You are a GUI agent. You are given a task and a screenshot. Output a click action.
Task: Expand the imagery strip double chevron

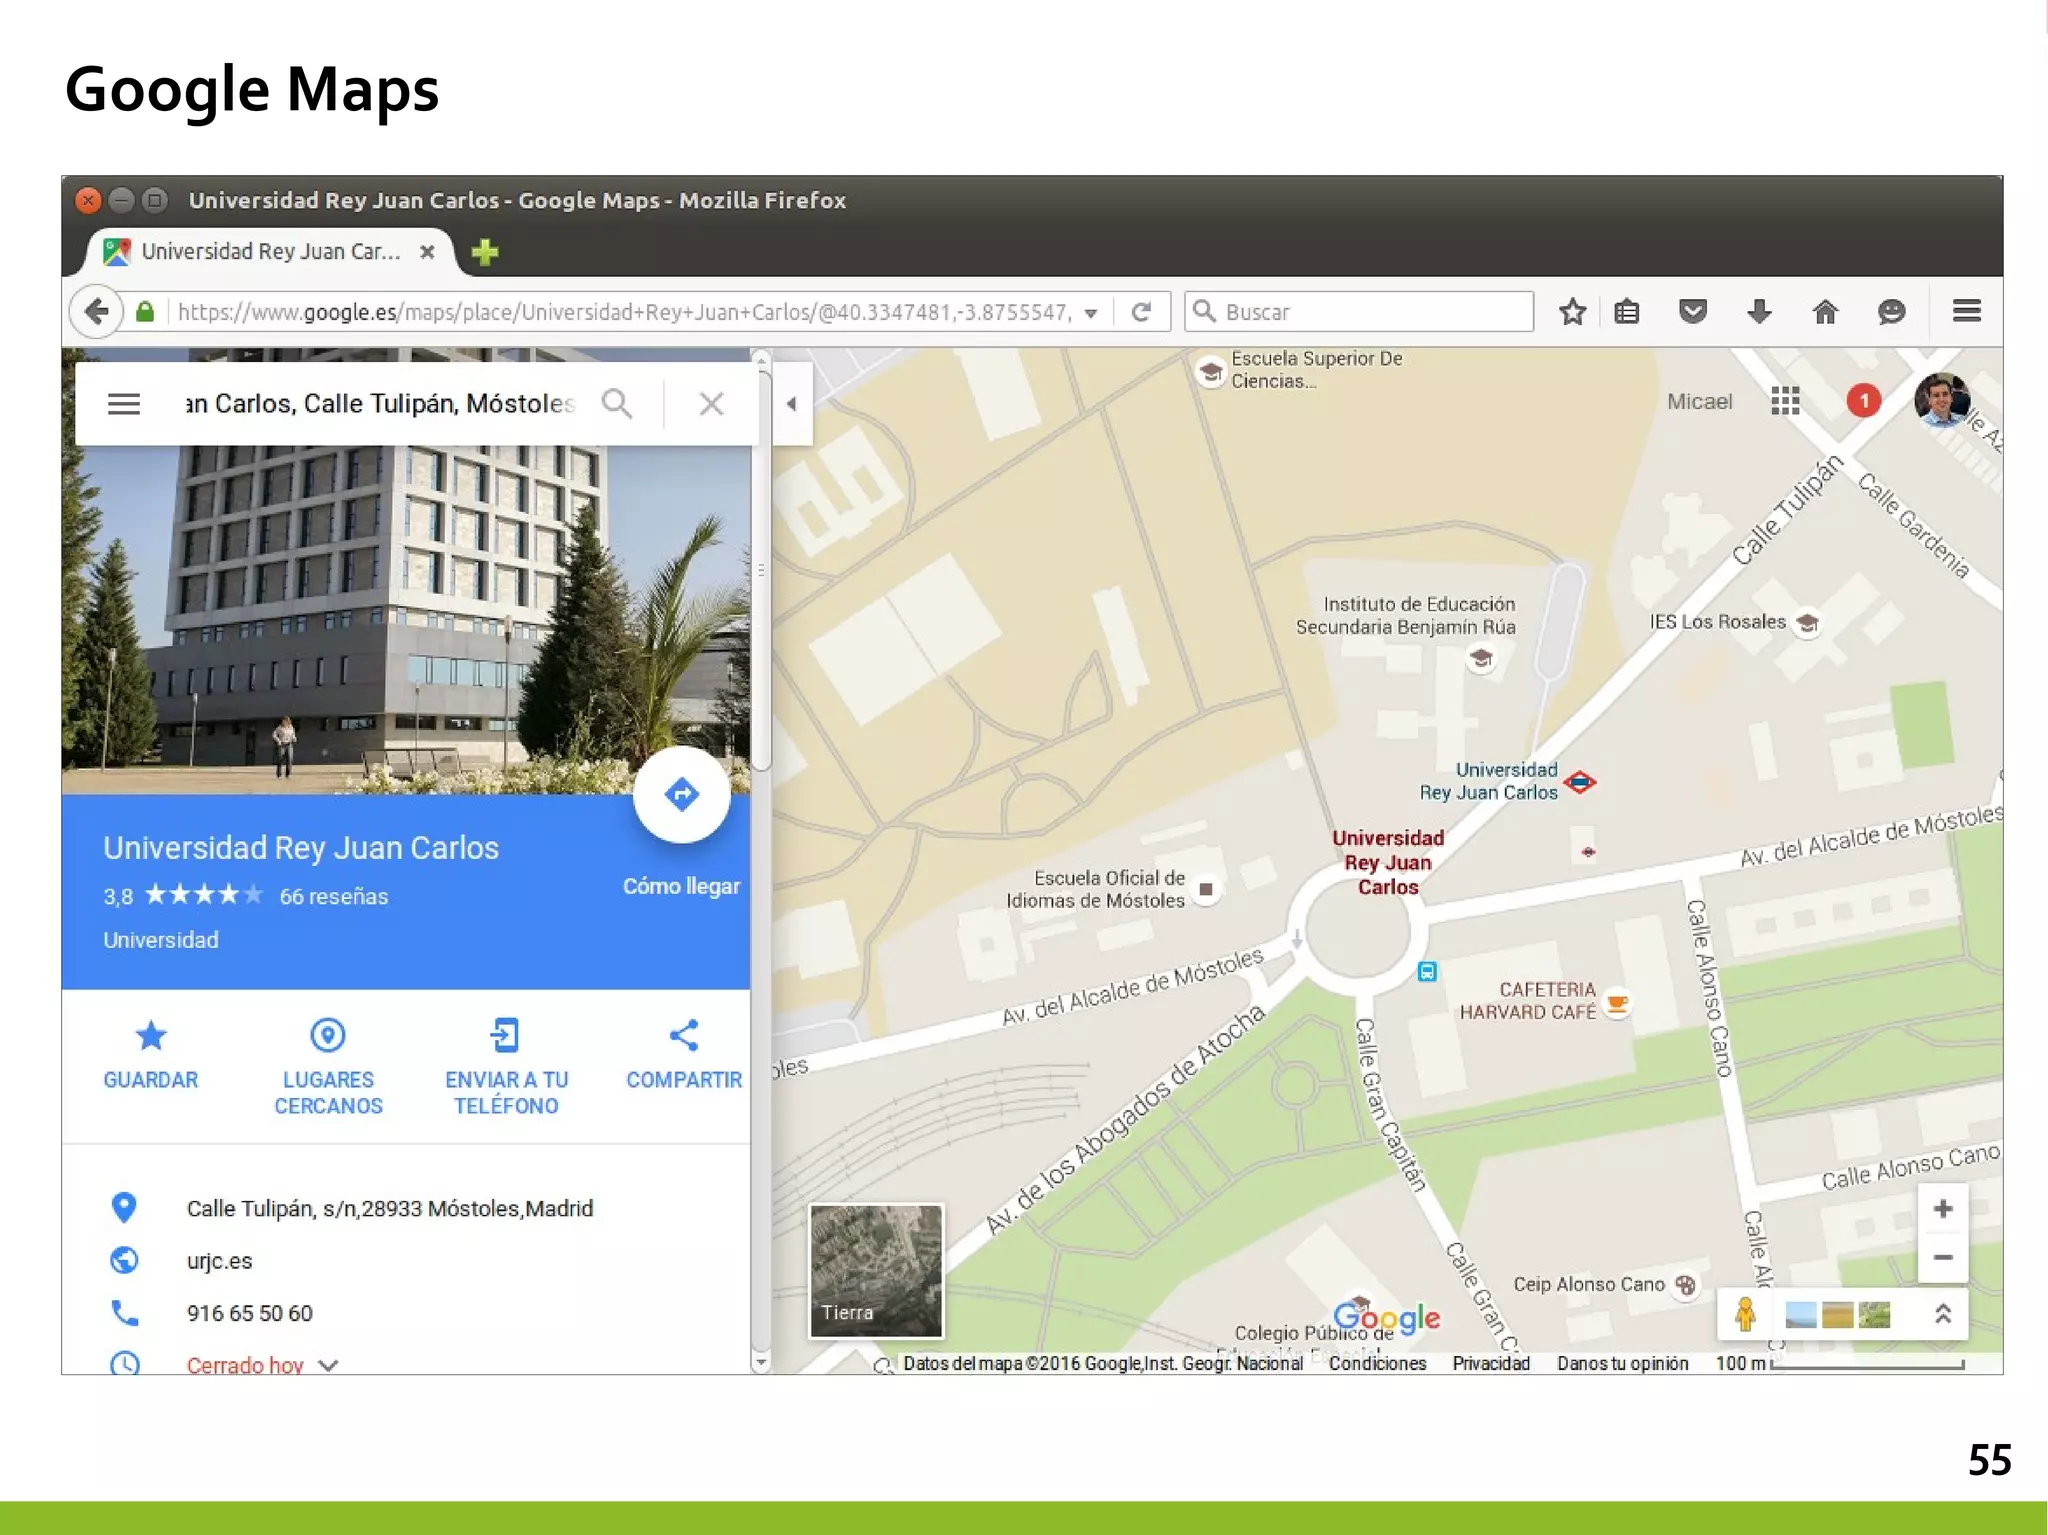pyautogui.click(x=1942, y=1314)
